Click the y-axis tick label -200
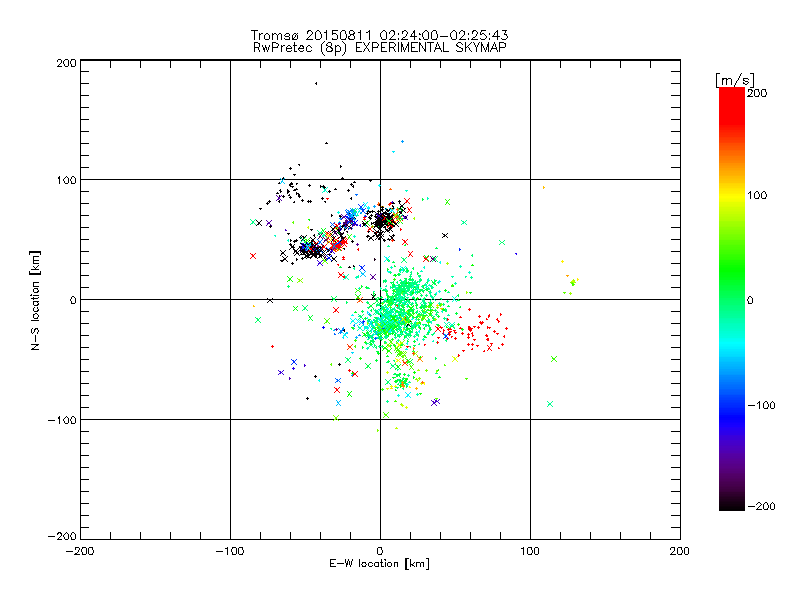This screenshot has height=600, width=800. pos(62,536)
